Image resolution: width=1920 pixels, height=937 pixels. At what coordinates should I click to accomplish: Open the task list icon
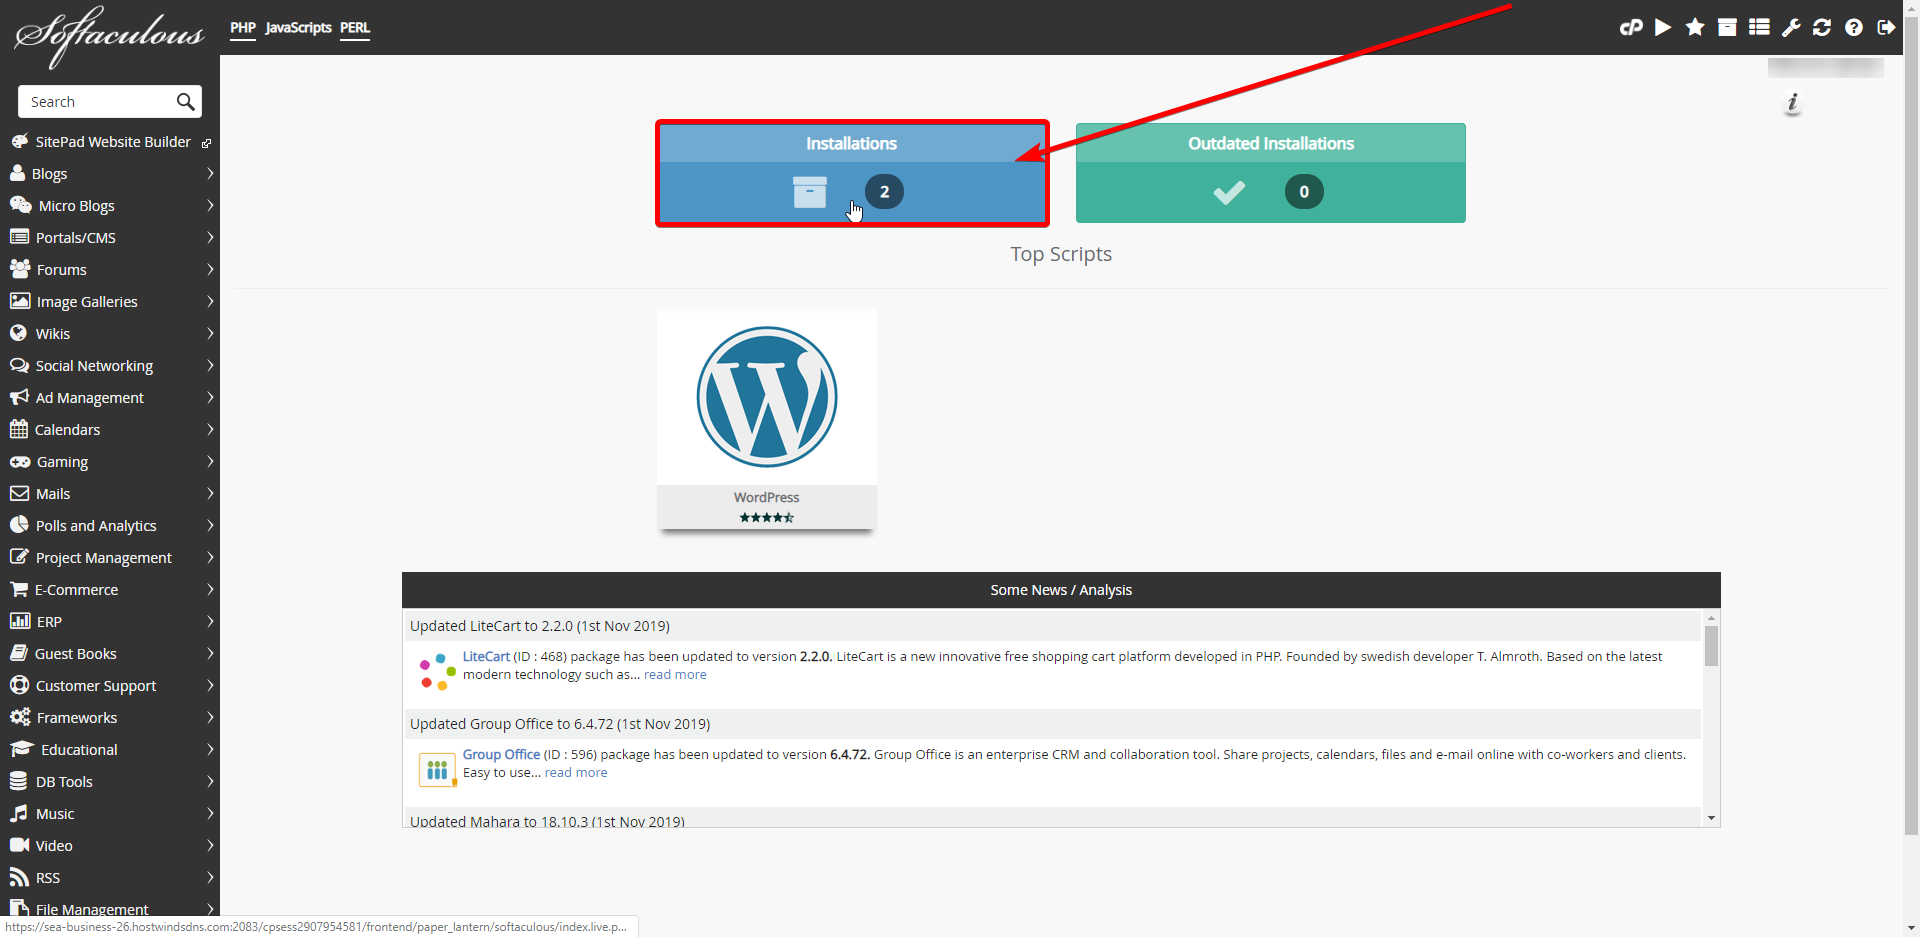1759,27
